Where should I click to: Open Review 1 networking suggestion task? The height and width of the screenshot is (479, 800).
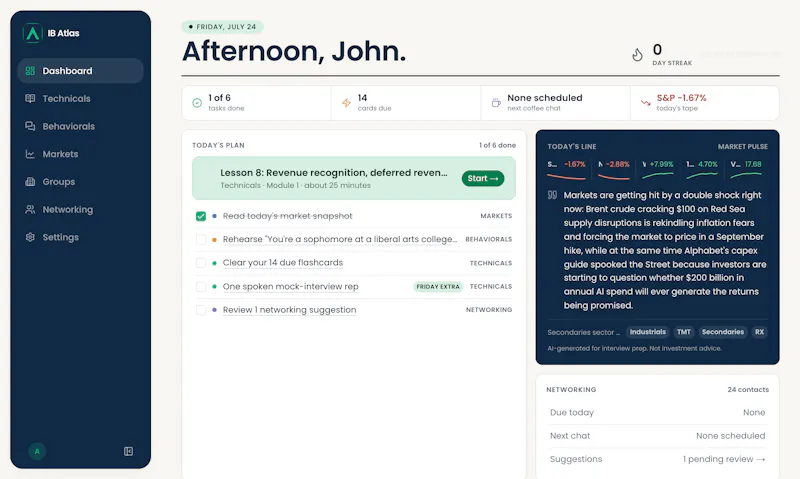pos(289,310)
